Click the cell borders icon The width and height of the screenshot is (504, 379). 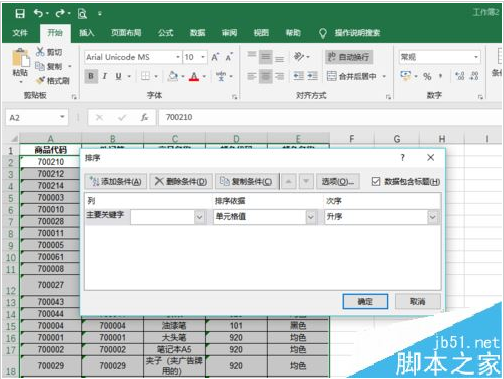145,76
